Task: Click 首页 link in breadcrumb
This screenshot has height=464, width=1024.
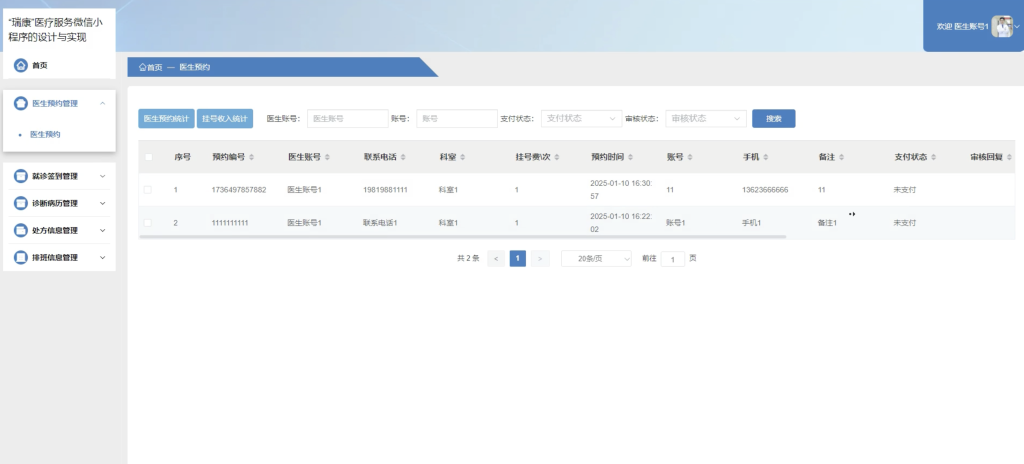Action: click(x=154, y=67)
